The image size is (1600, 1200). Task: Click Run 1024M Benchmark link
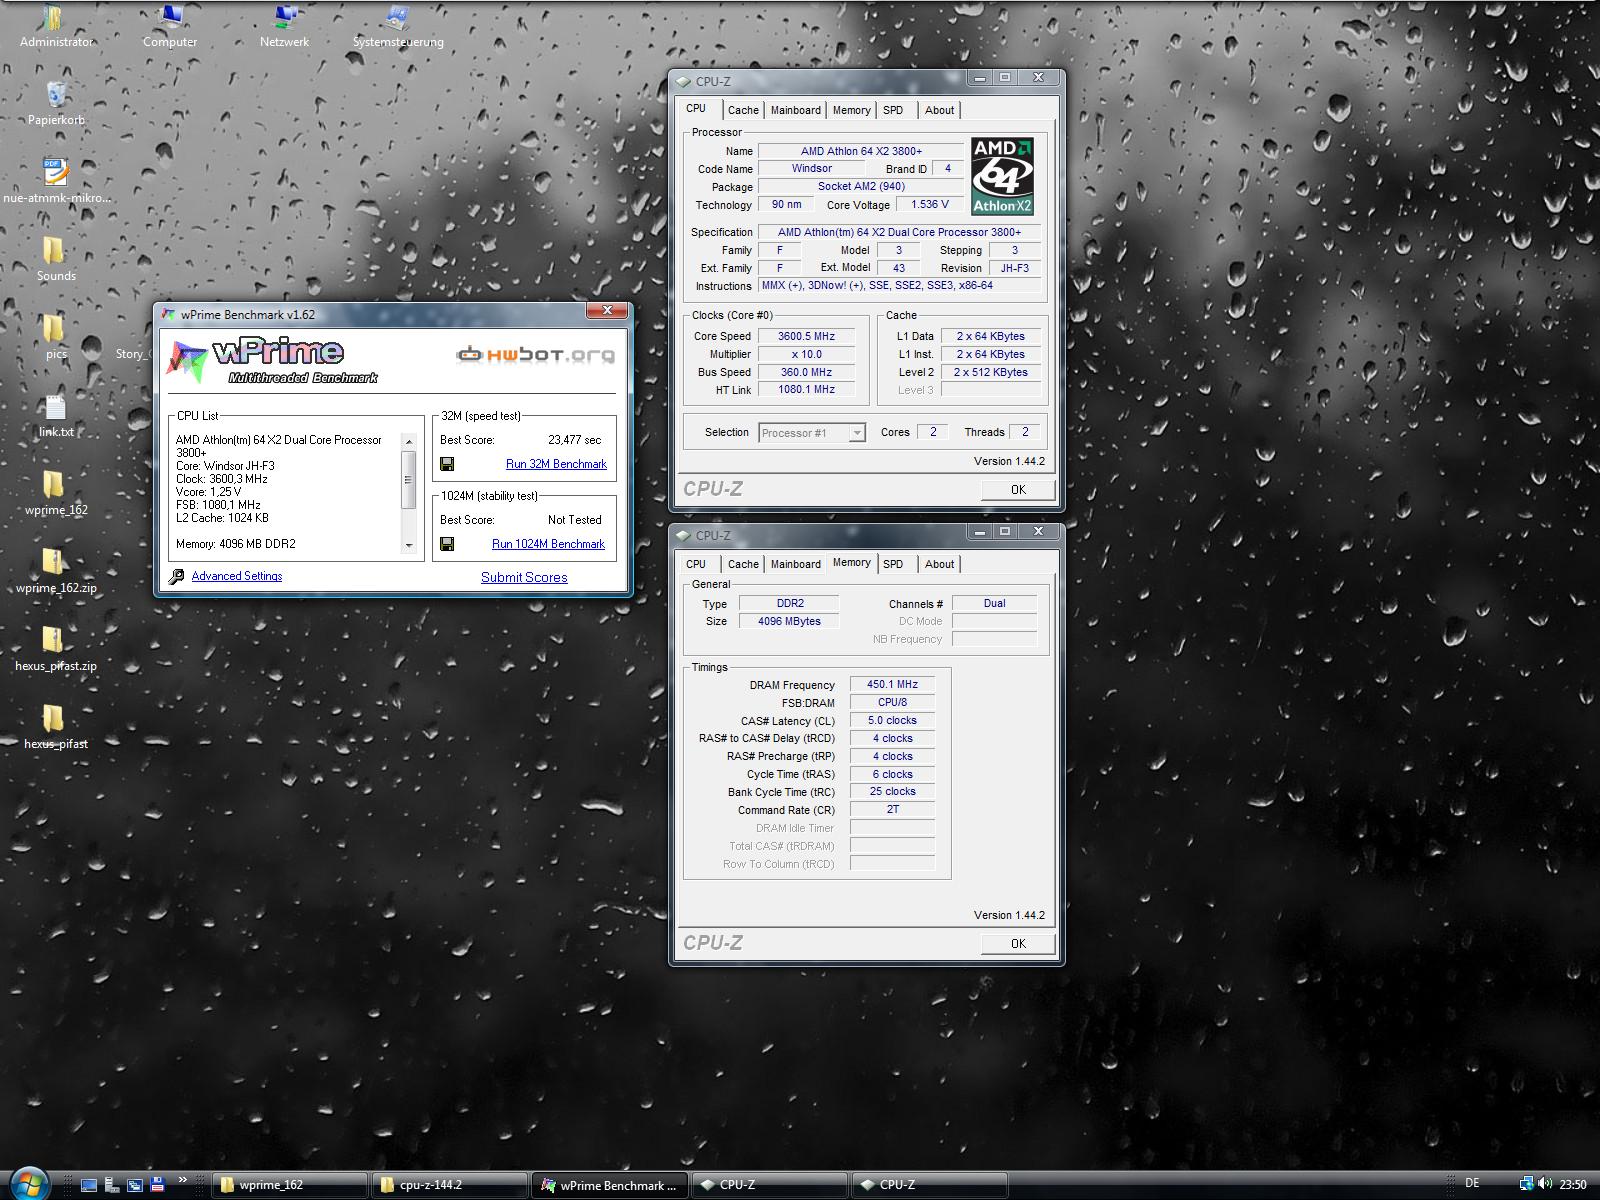548,544
